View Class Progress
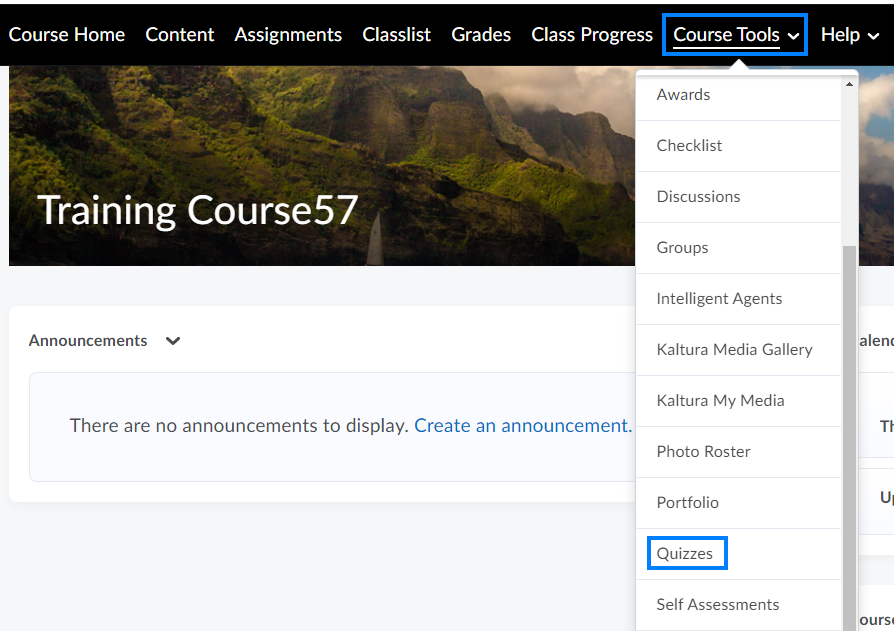This screenshot has width=894, height=631. 592,35
